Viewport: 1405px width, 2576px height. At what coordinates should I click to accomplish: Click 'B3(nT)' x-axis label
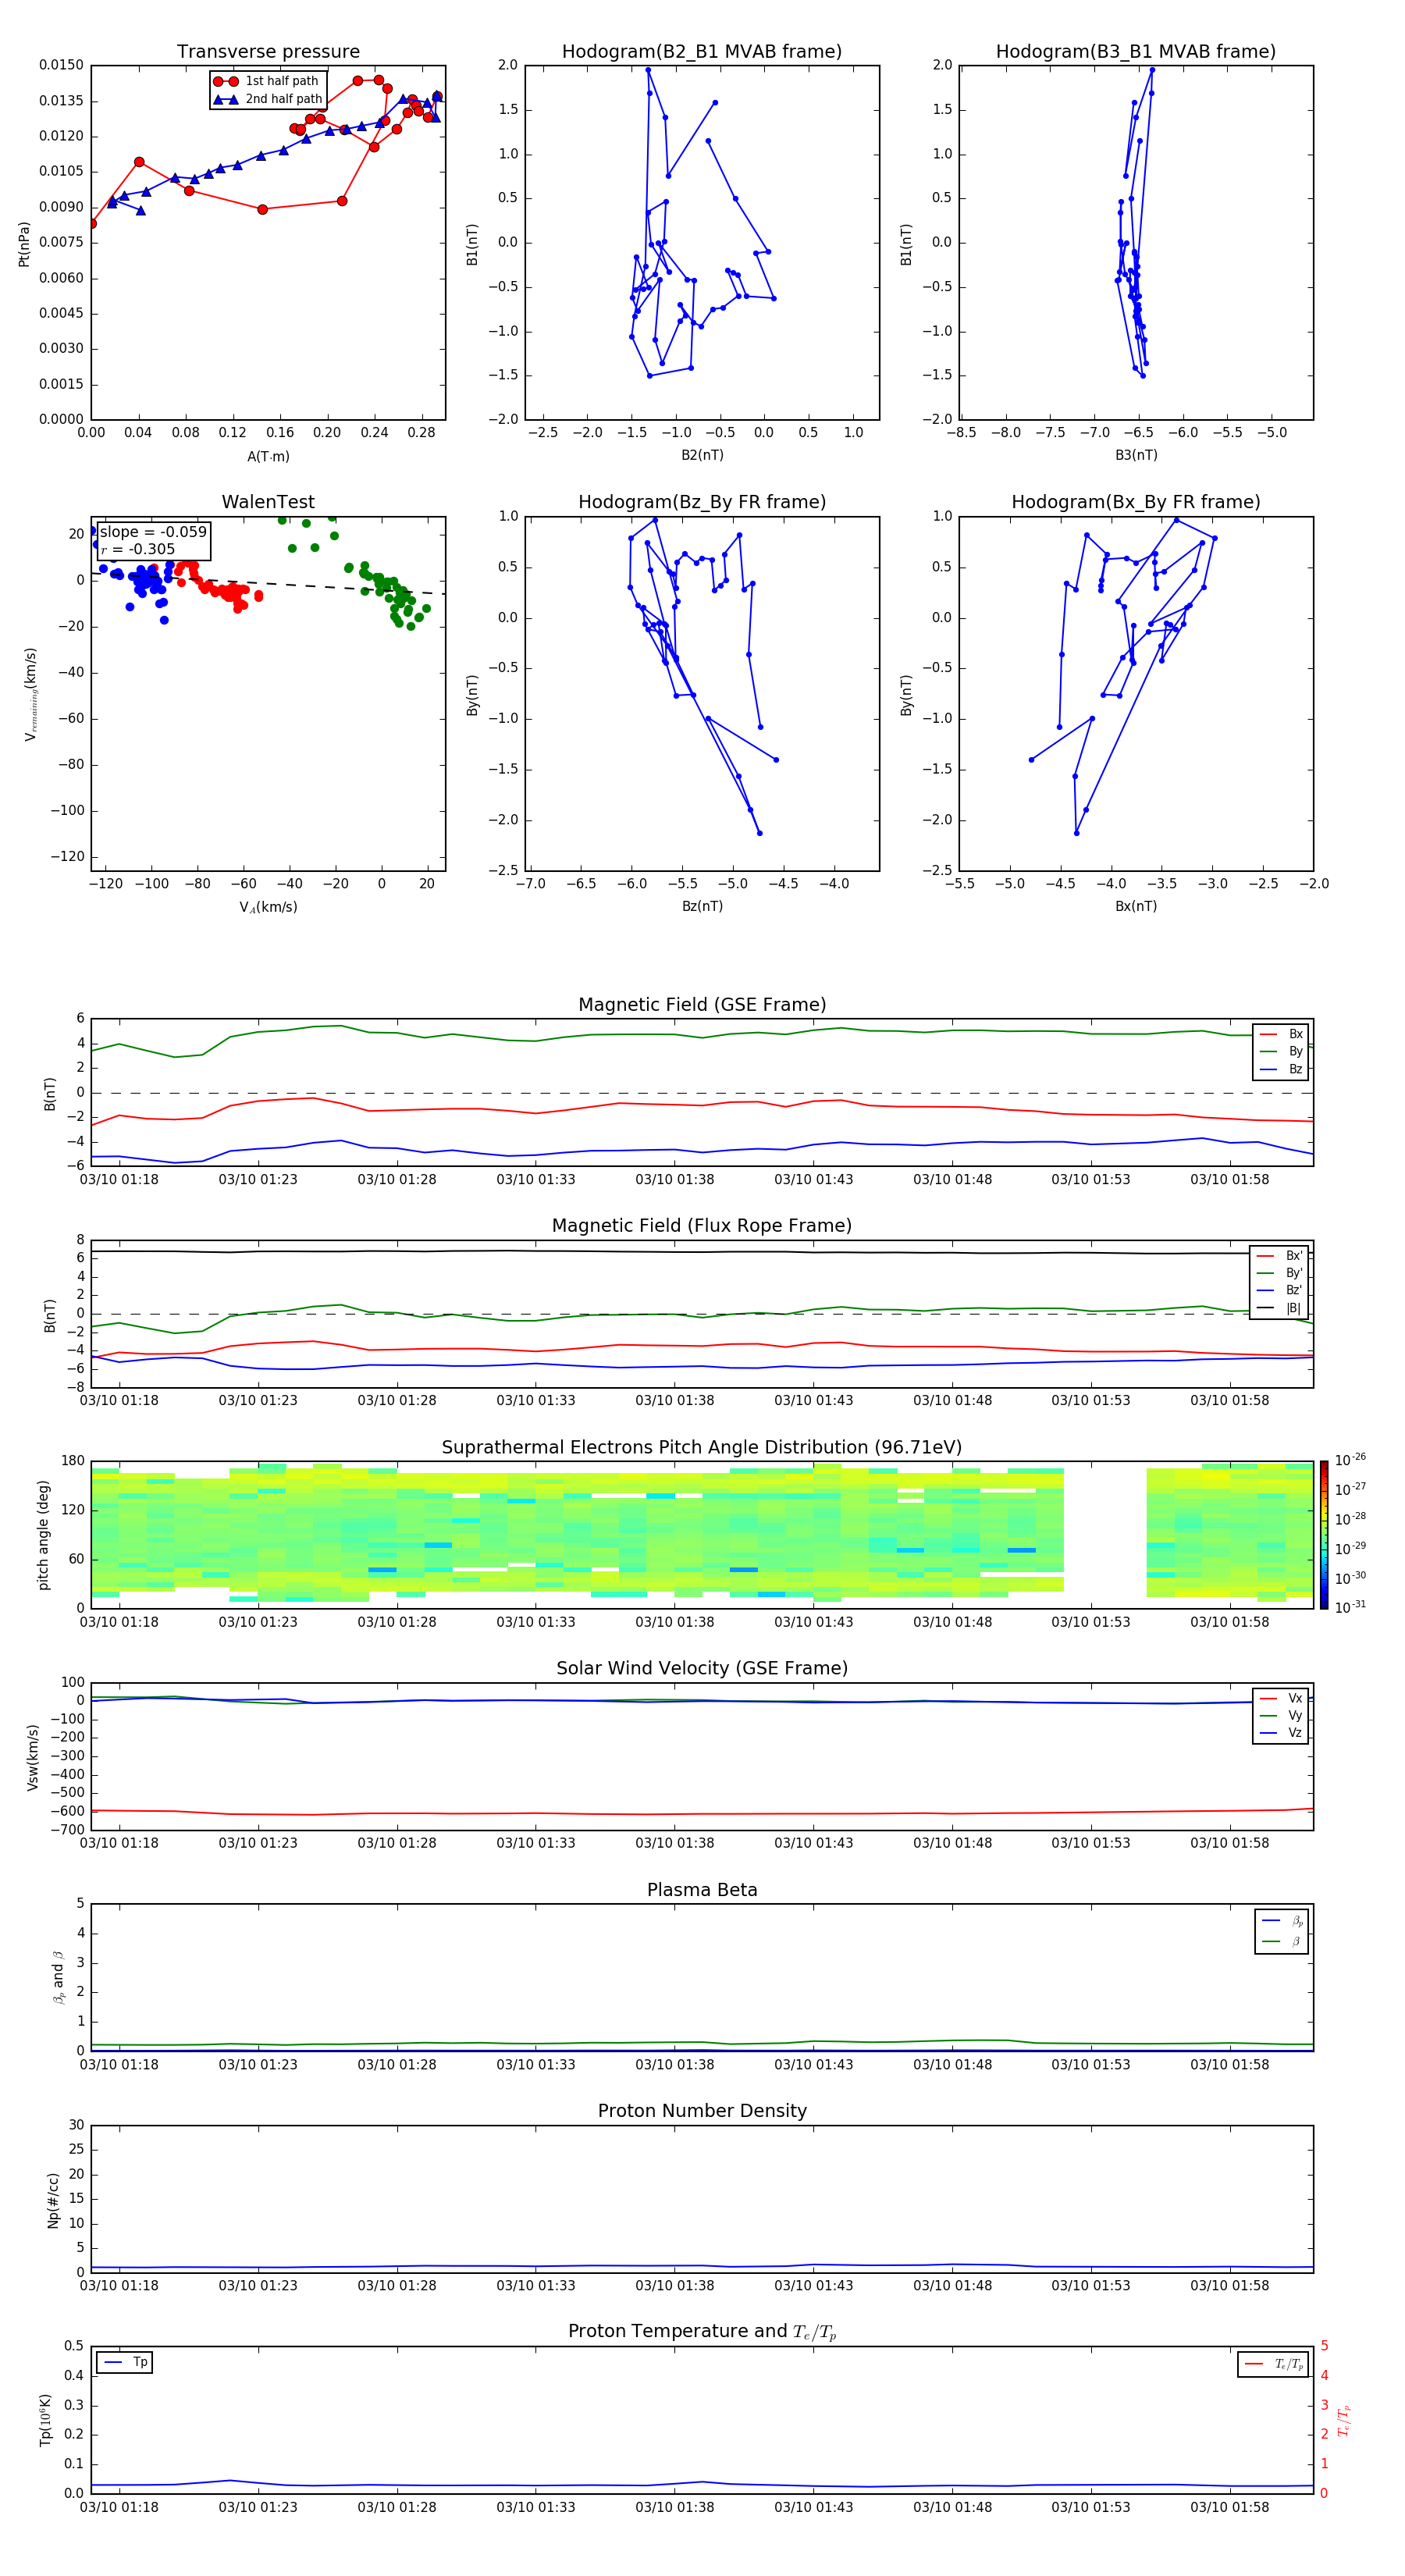[1136, 455]
